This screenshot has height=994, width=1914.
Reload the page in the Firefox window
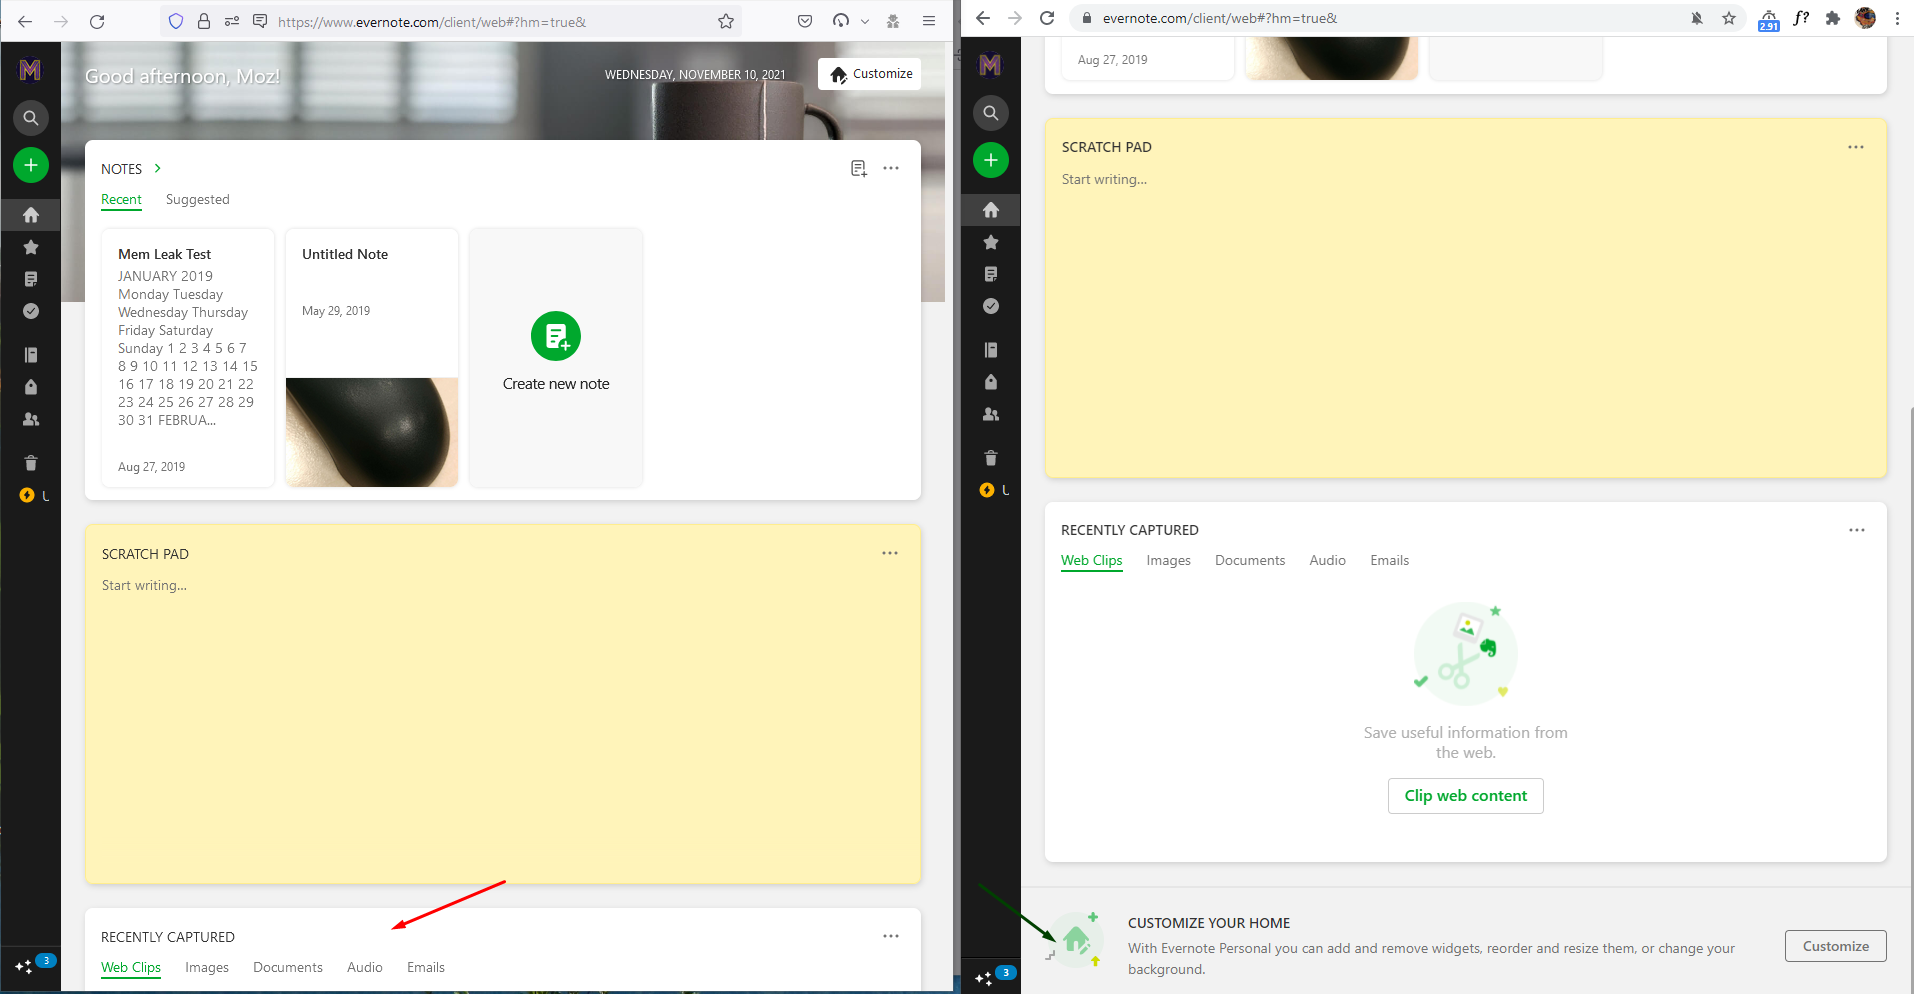click(x=97, y=21)
